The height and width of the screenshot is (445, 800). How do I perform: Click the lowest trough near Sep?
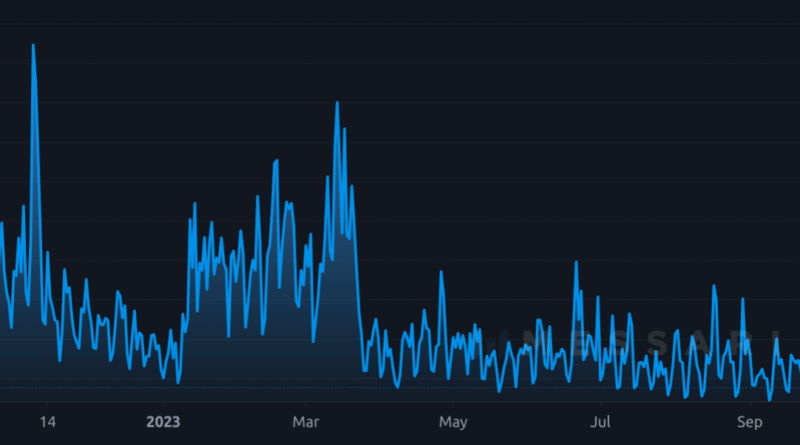point(769,400)
